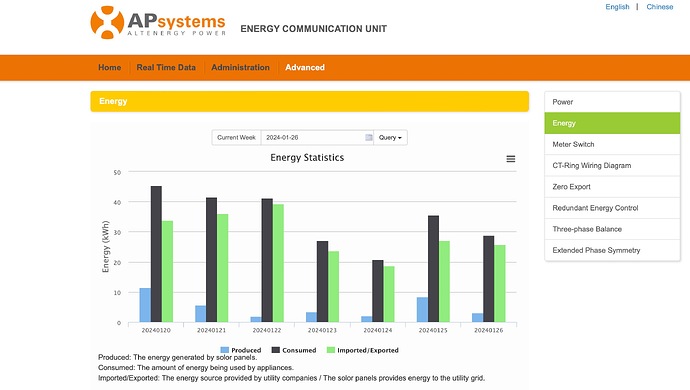Open the Meter Switch sidebar item
690x390 pixels.
tap(612, 144)
